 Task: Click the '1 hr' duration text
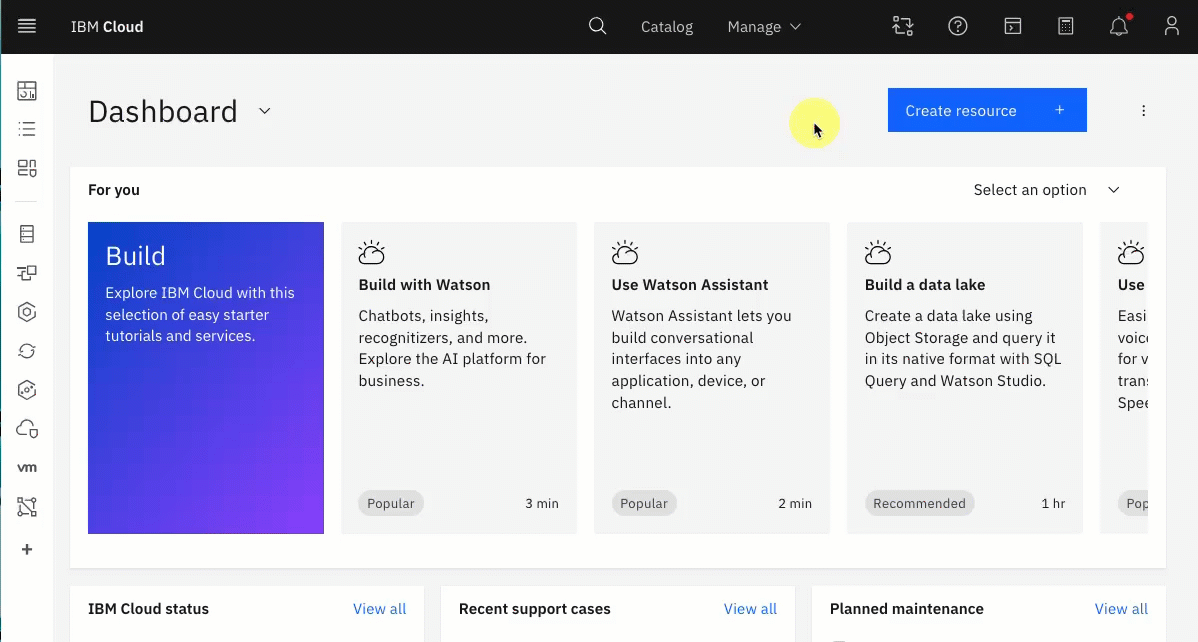1053,504
